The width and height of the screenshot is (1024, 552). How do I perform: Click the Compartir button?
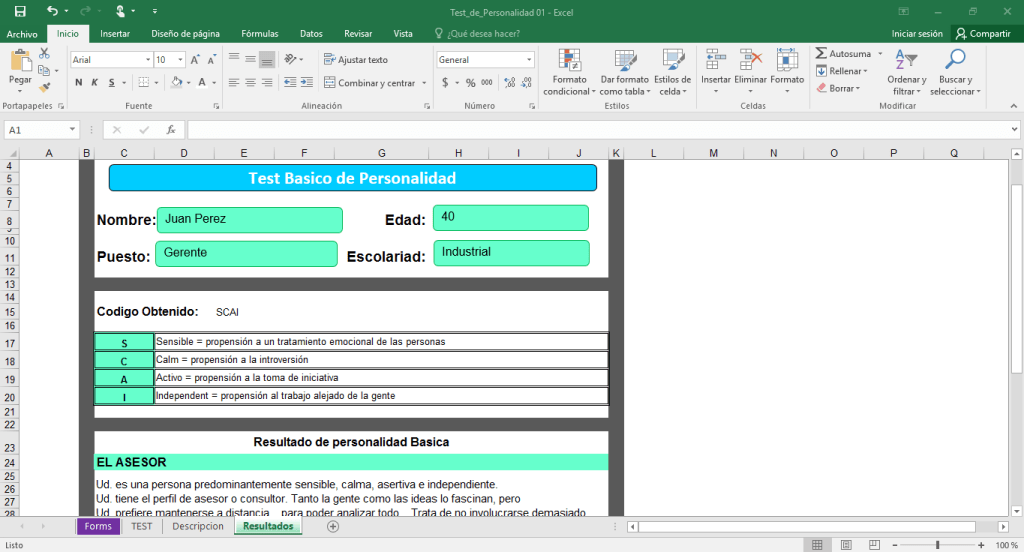coord(982,33)
